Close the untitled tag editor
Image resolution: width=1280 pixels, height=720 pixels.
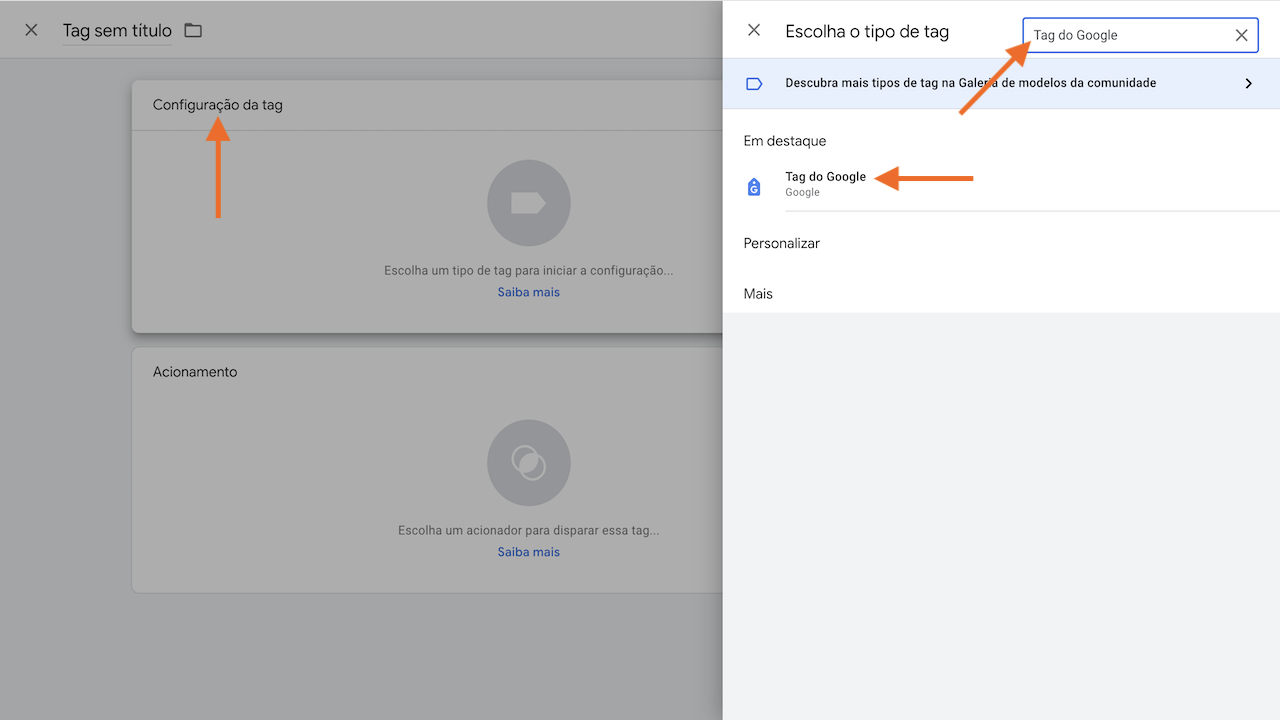point(30,29)
